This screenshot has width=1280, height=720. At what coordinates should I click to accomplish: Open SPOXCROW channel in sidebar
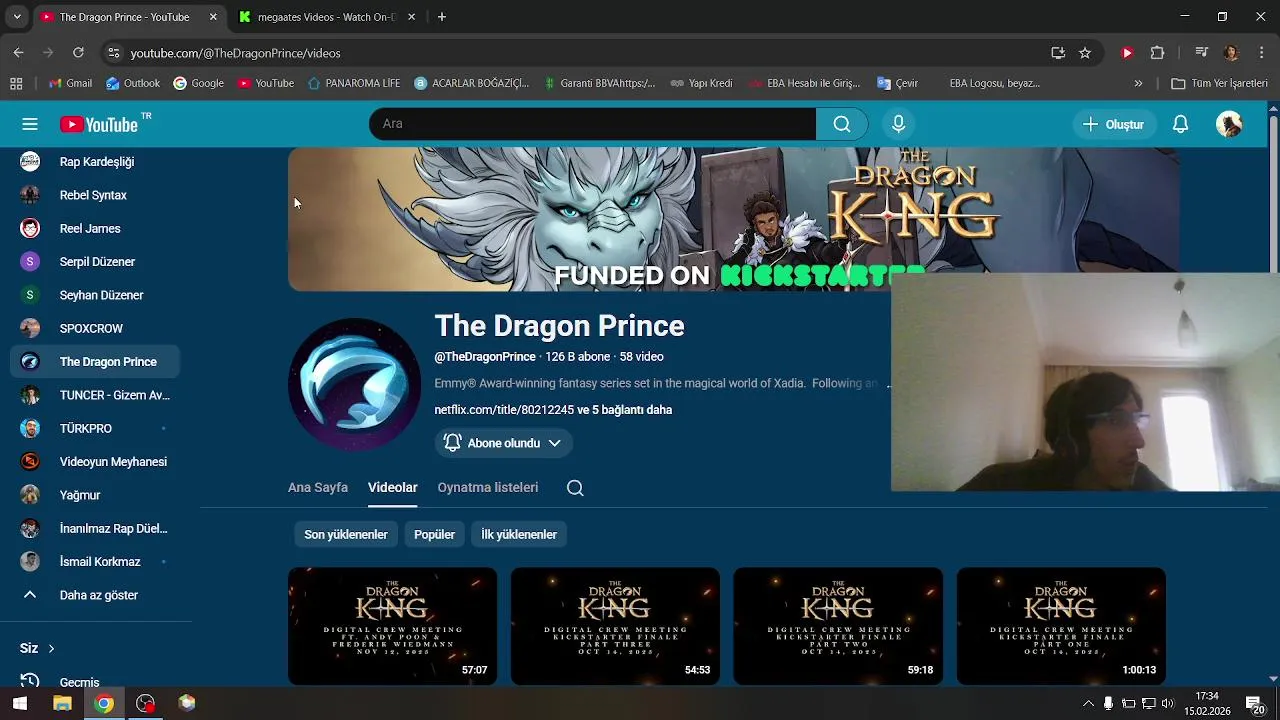95,328
